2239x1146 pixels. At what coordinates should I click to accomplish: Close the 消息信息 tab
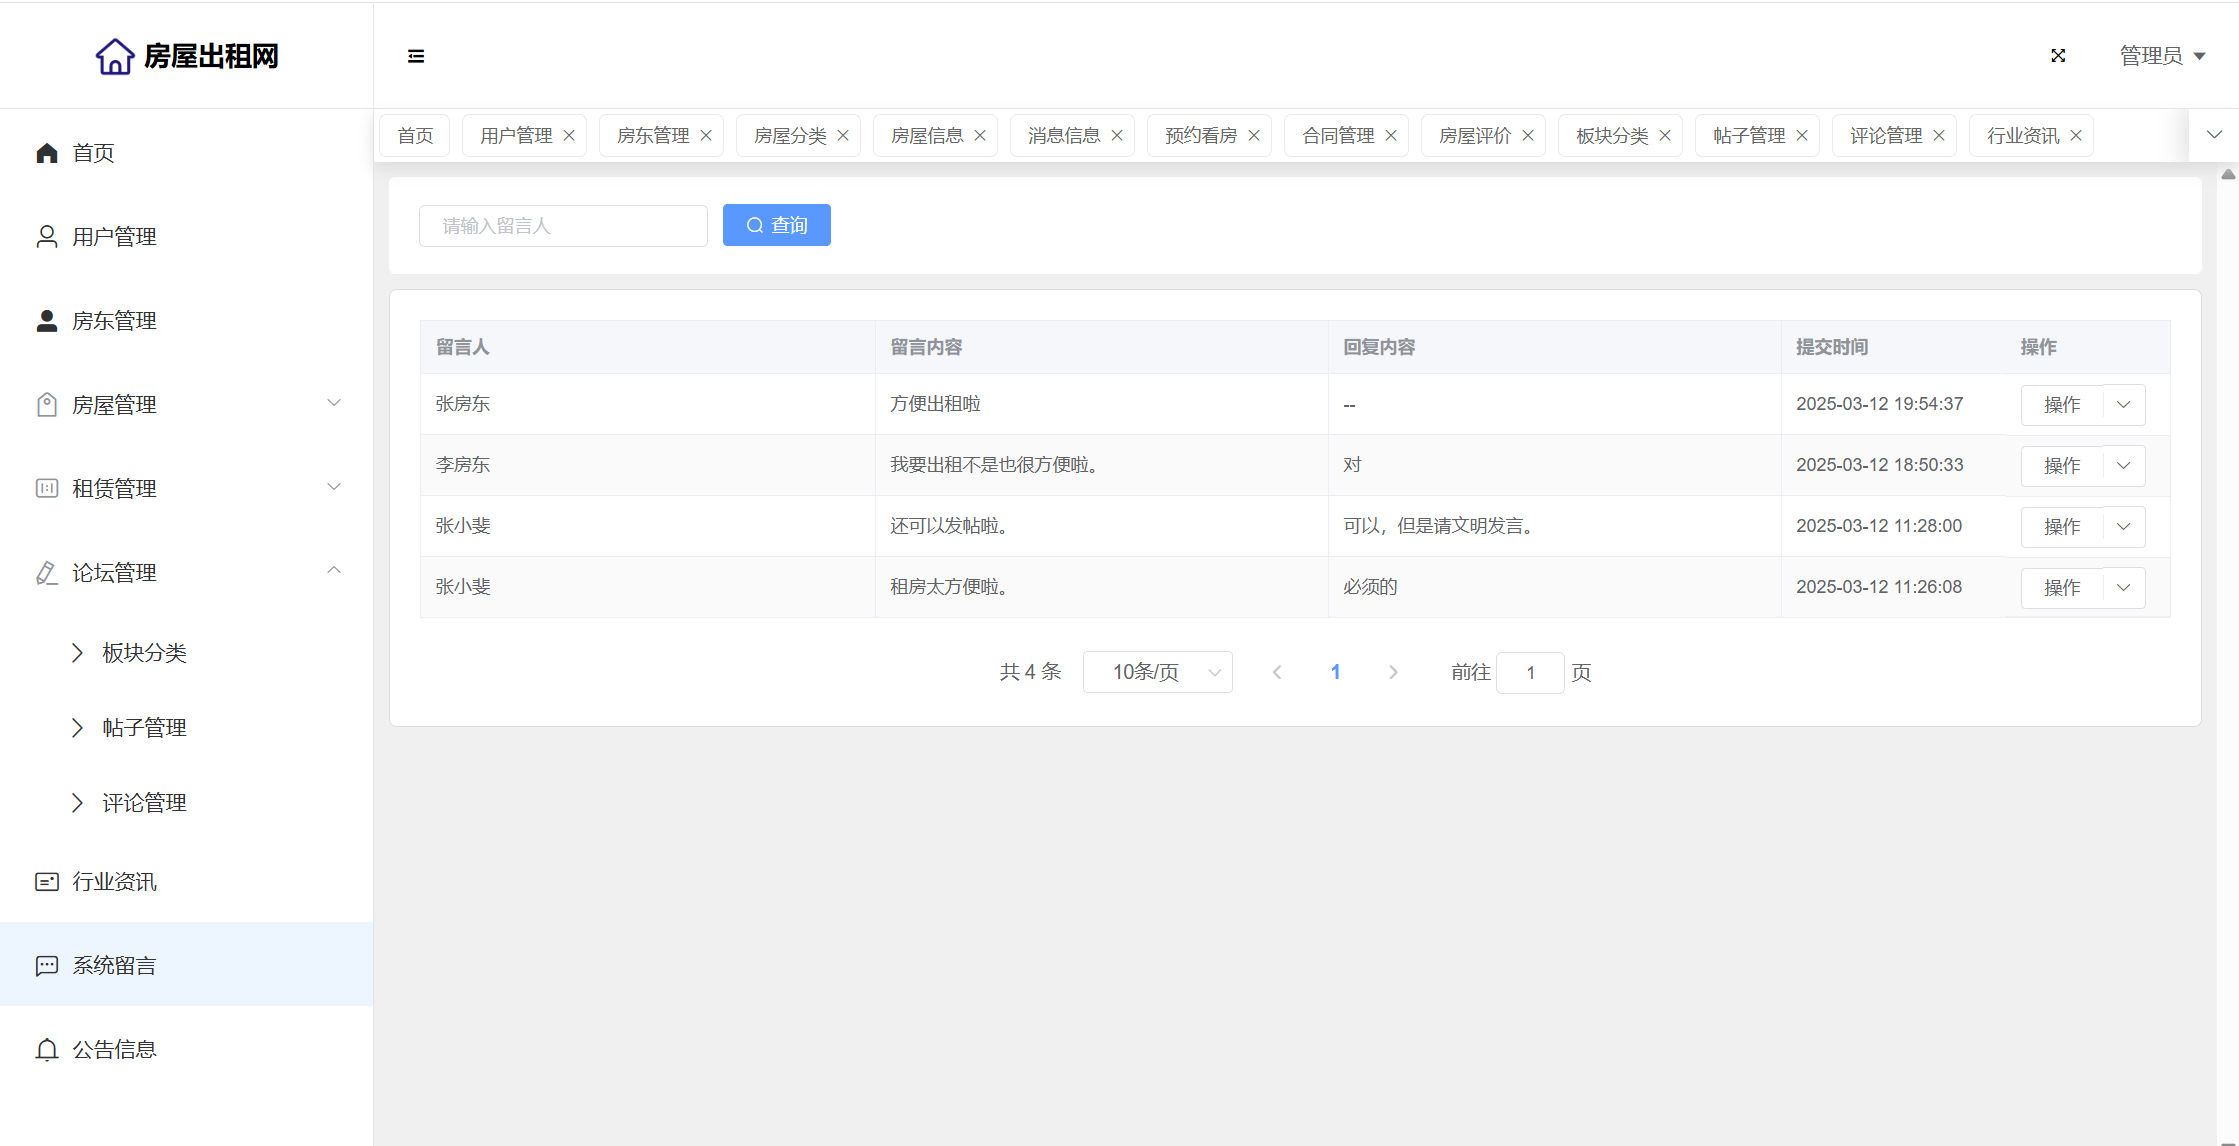click(x=1117, y=136)
